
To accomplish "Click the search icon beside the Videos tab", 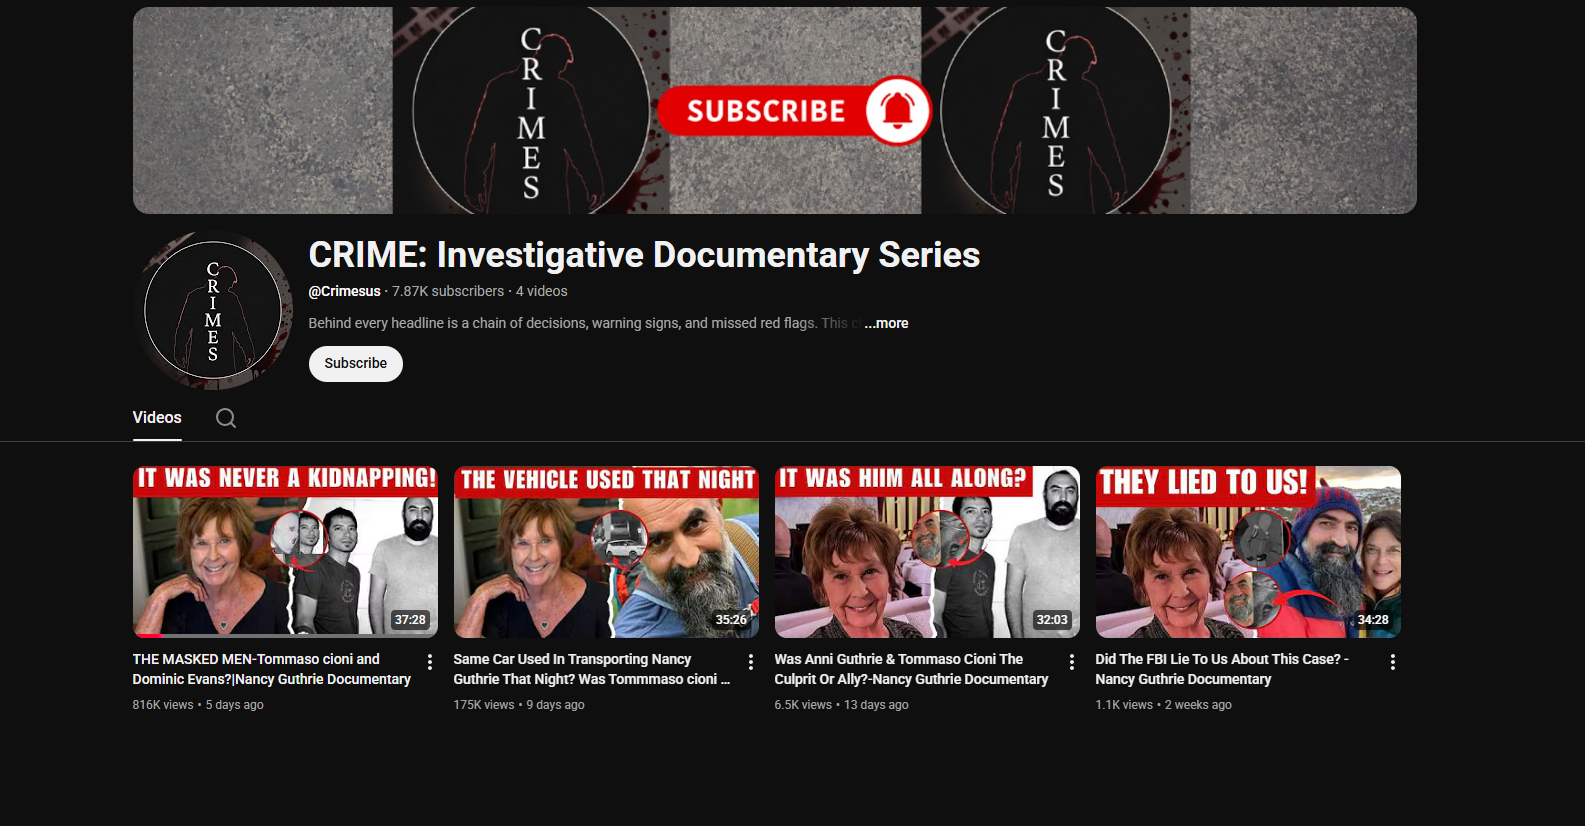I will [x=226, y=418].
